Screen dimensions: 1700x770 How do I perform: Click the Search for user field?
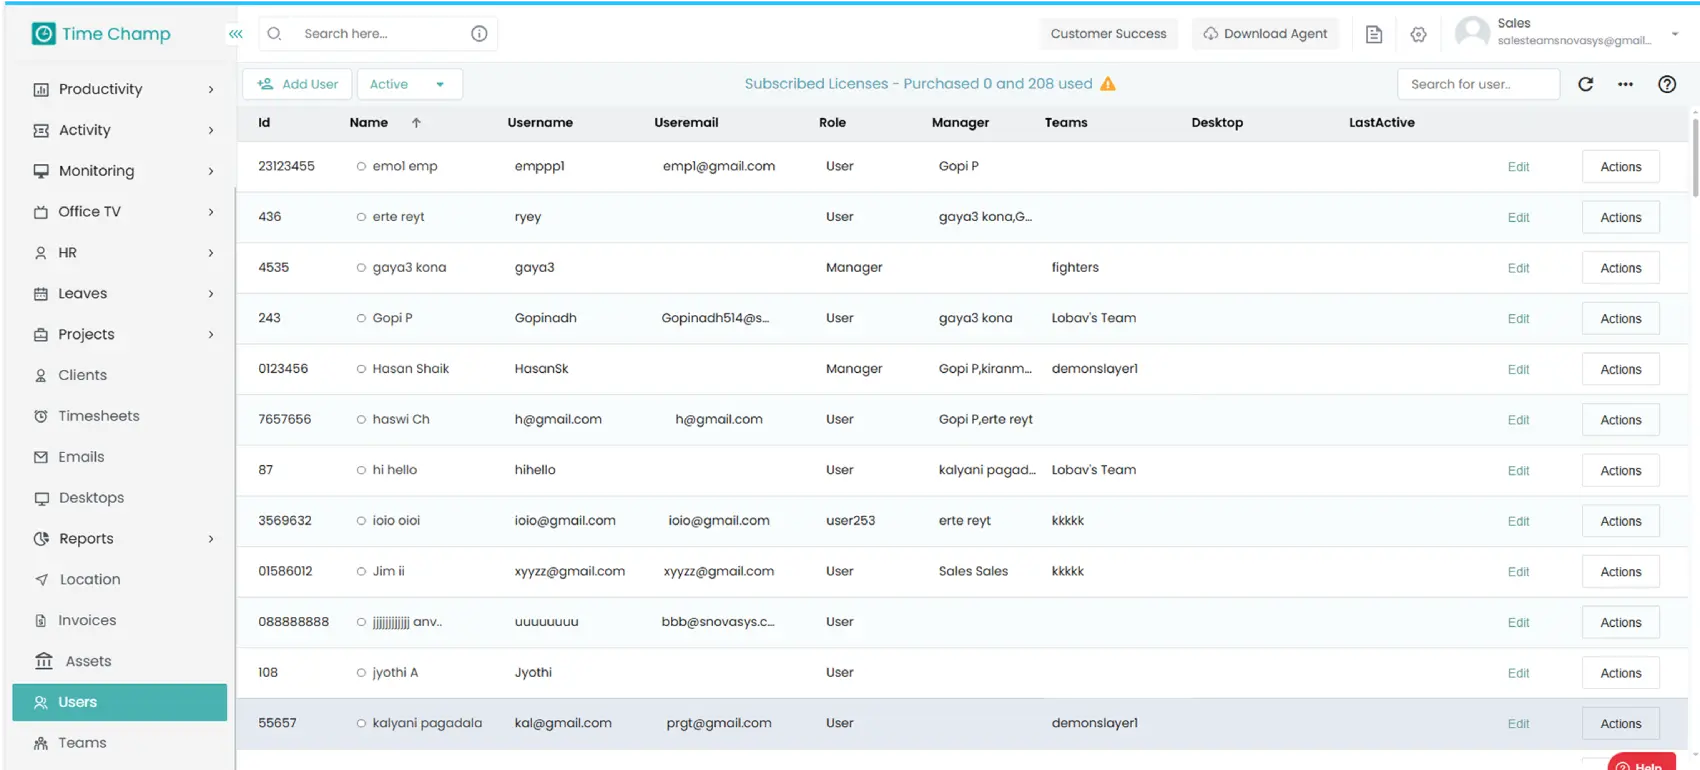click(x=1477, y=84)
